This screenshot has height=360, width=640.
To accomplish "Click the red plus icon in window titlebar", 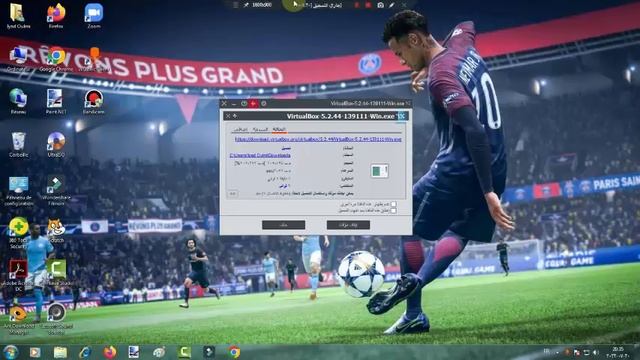I will pyautogui.click(x=253, y=104).
